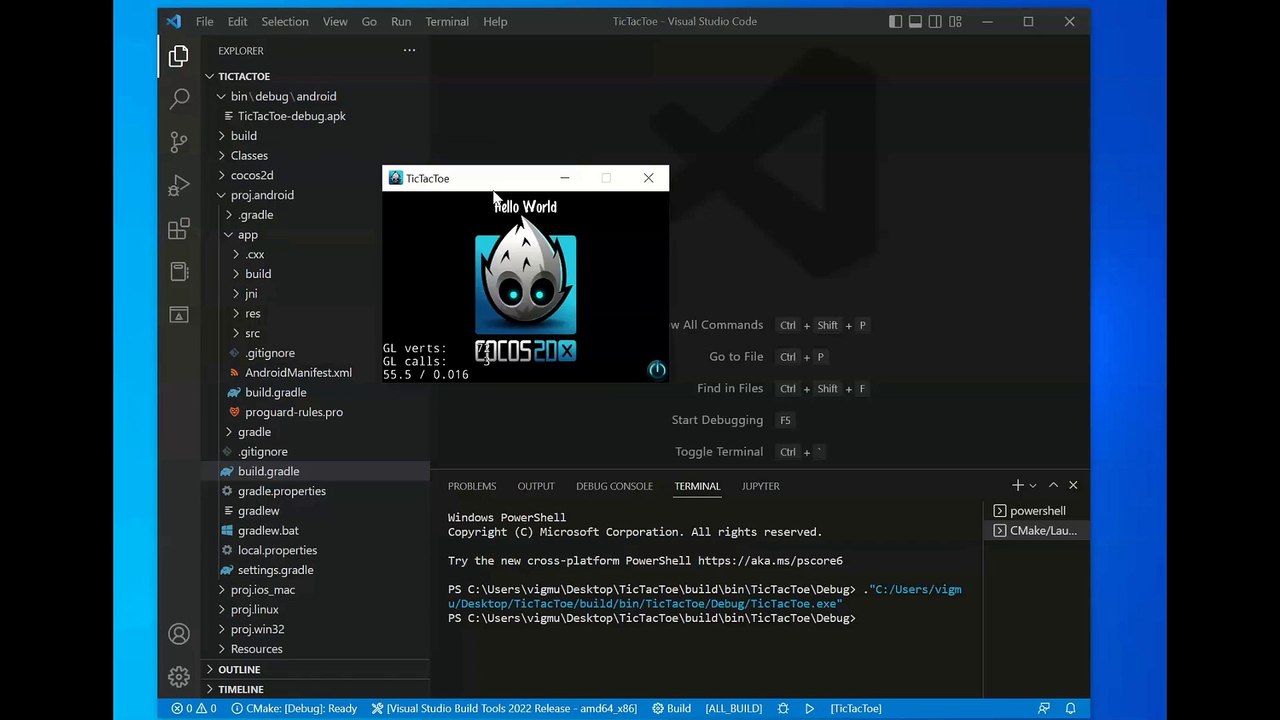The width and height of the screenshot is (1280, 720).
Task: Open Run and Debug view
Action: (x=179, y=186)
